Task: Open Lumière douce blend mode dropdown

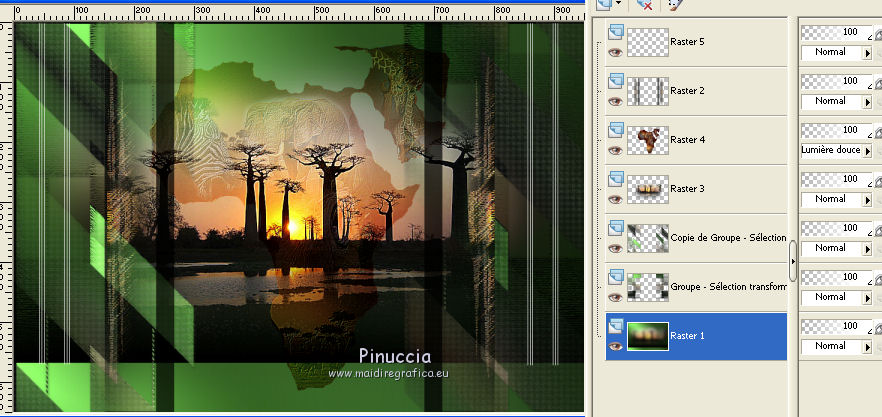Action: [867, 151]
